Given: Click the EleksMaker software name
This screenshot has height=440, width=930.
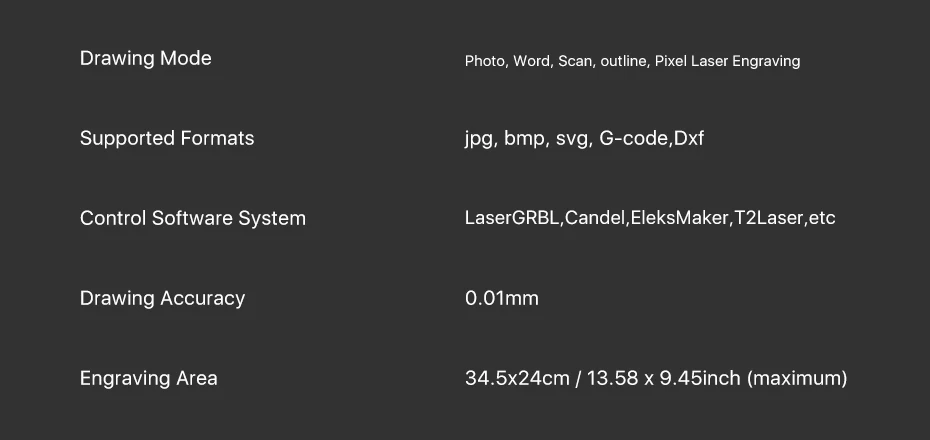Looking at the screenshot, I should coord(679,218).
